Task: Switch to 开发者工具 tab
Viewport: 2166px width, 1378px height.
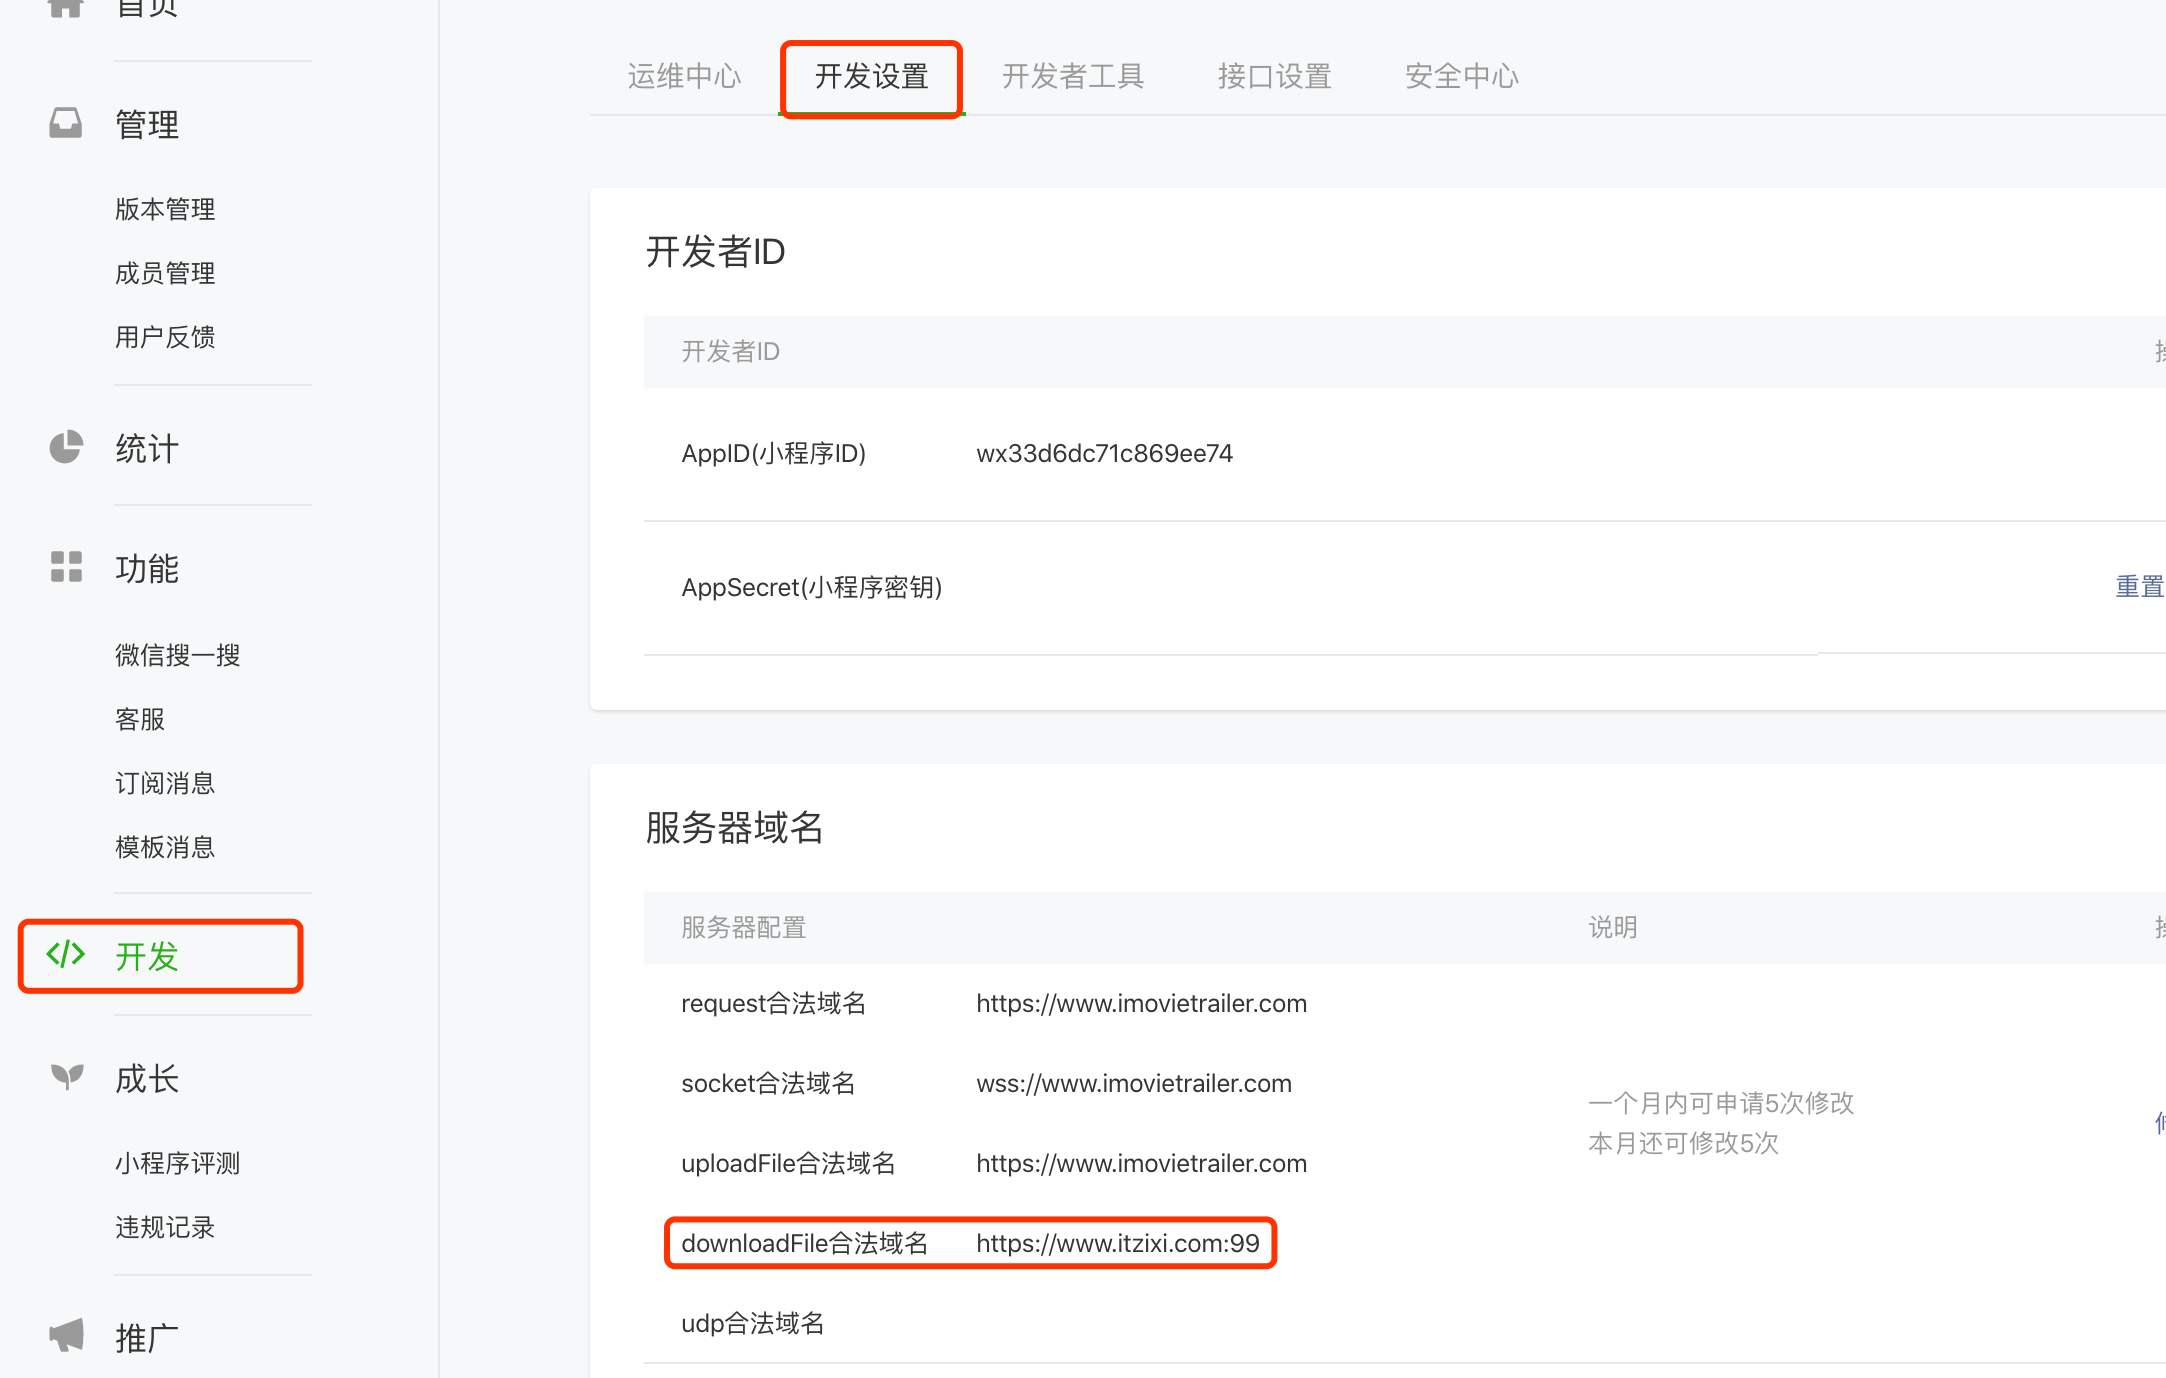Action: 1072,76
